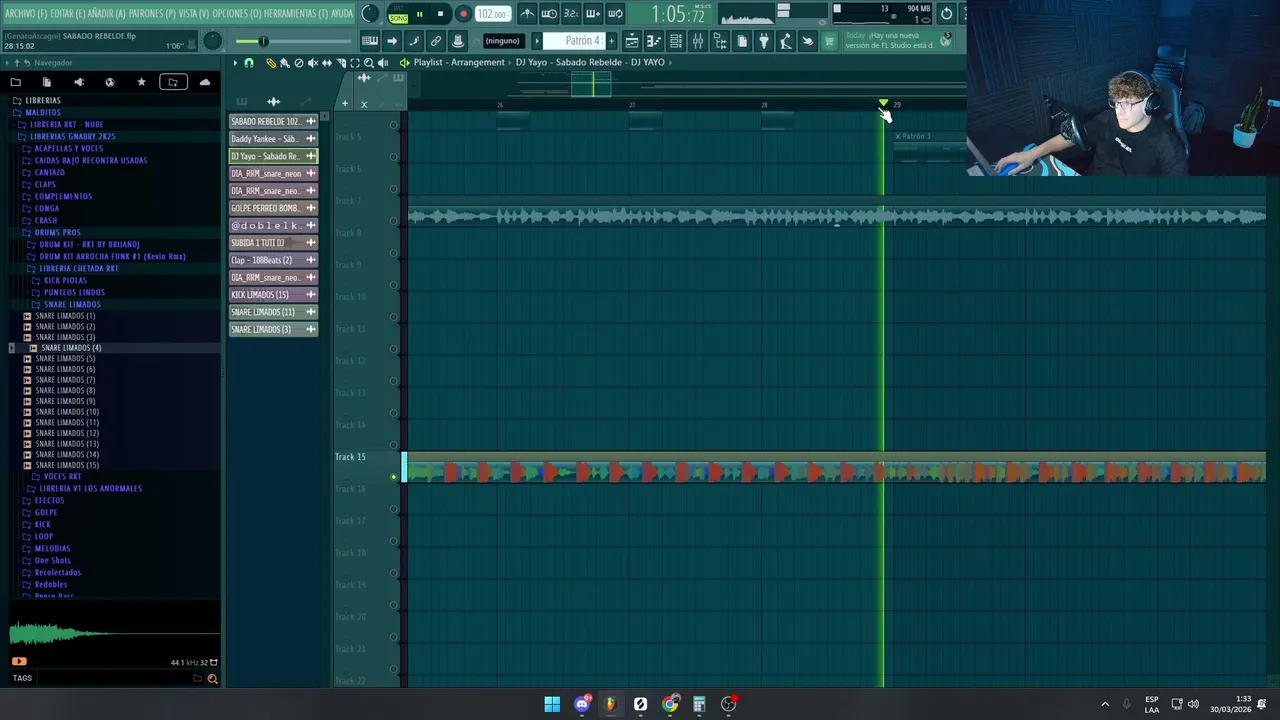Toggle the 3-2-1 countdown before recording
The image size is (1280, 720).
point(571,14)
